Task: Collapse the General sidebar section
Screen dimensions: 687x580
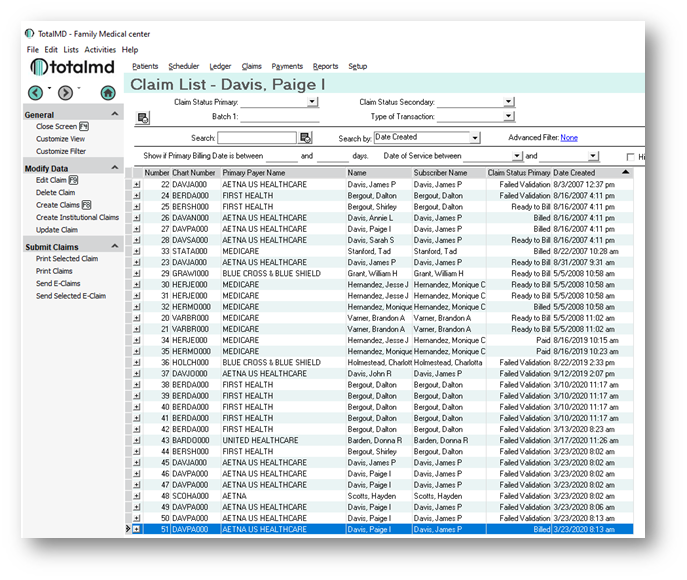Action: click(115, 115)
